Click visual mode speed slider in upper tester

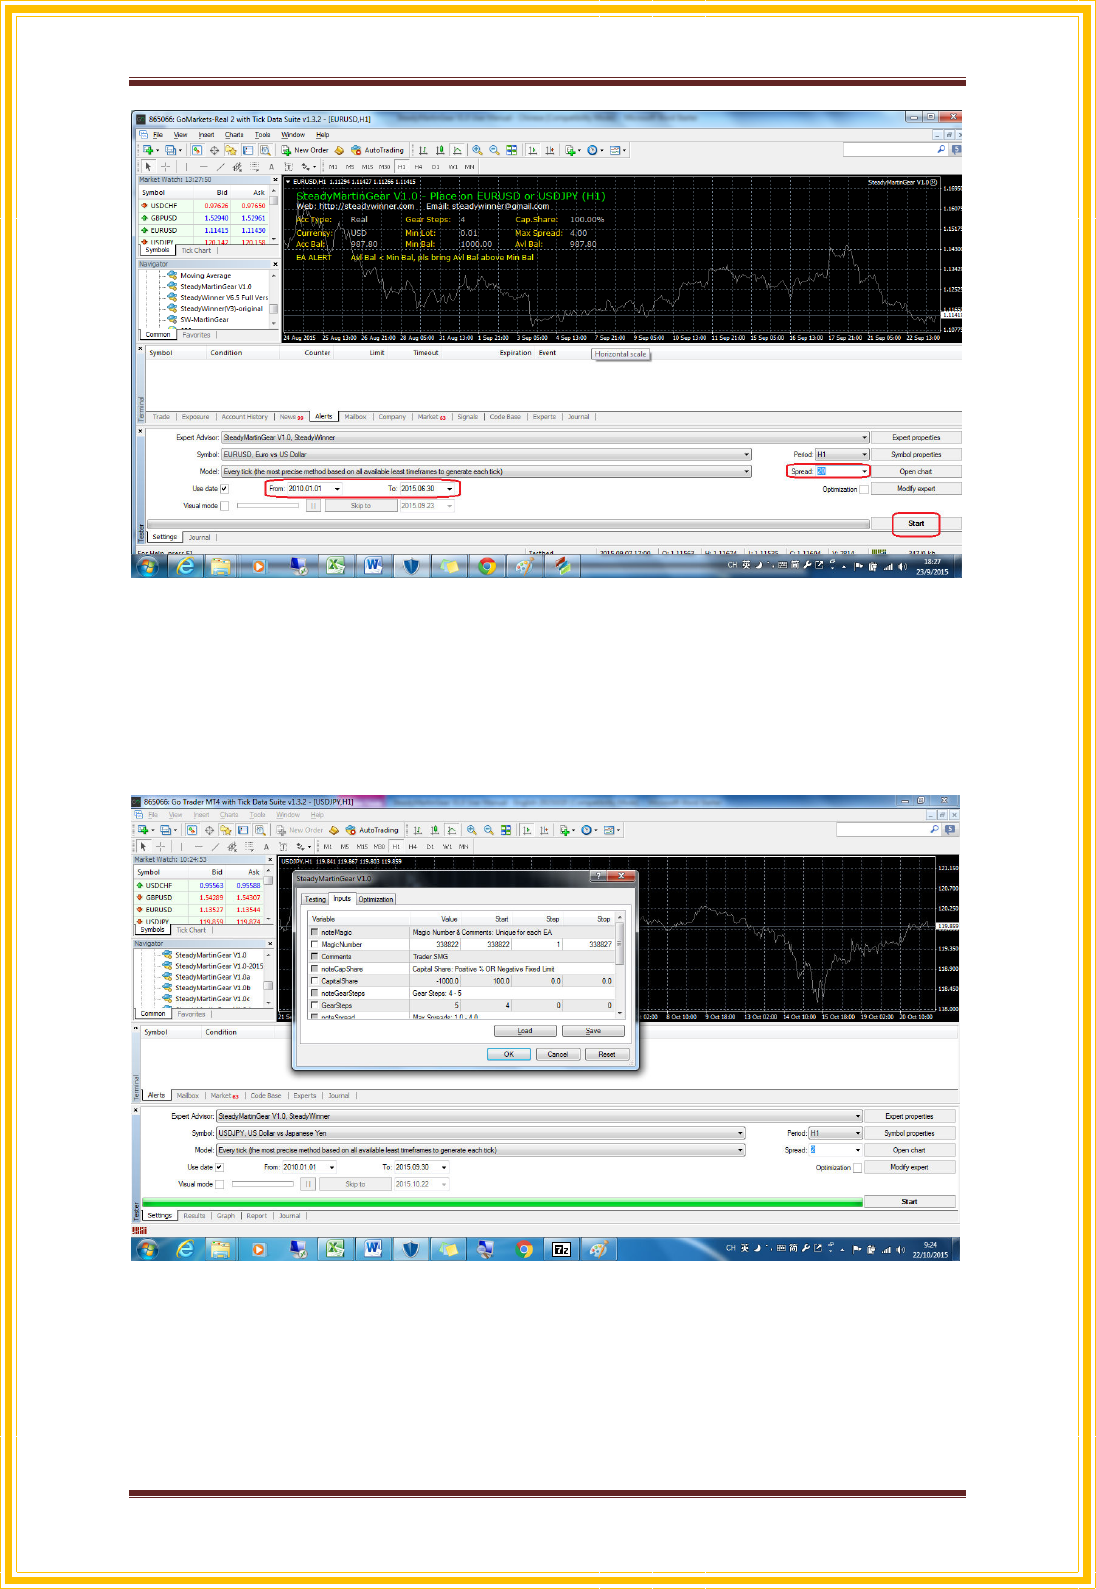(267, 506)
